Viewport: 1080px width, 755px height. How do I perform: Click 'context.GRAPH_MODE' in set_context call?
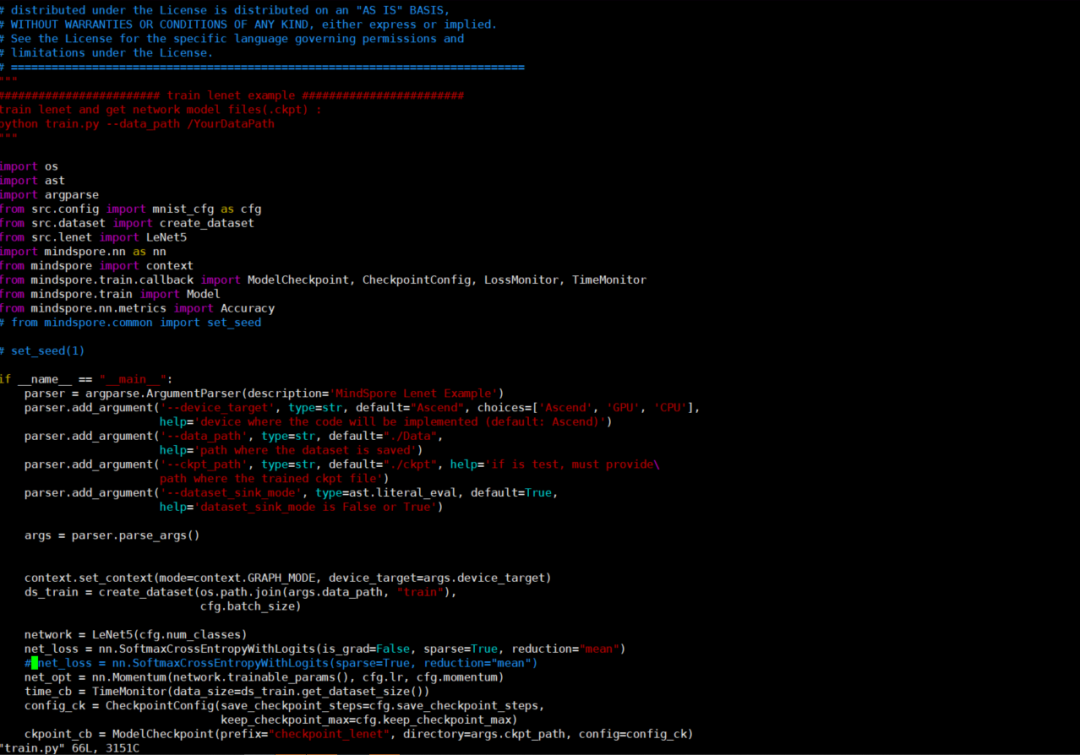[x=254, y=577]
